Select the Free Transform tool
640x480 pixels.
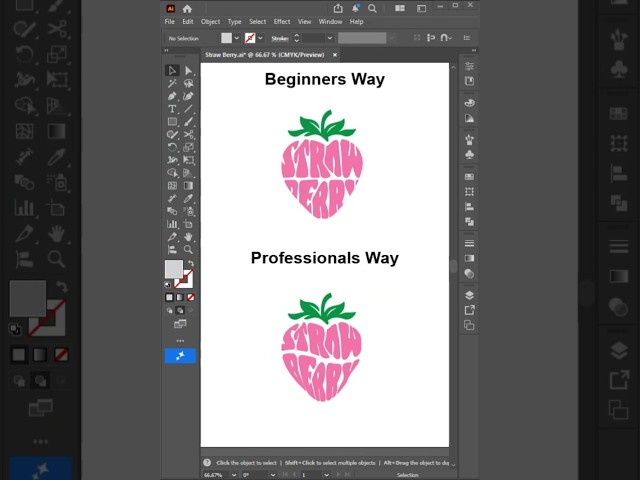[x=188, y=160]
